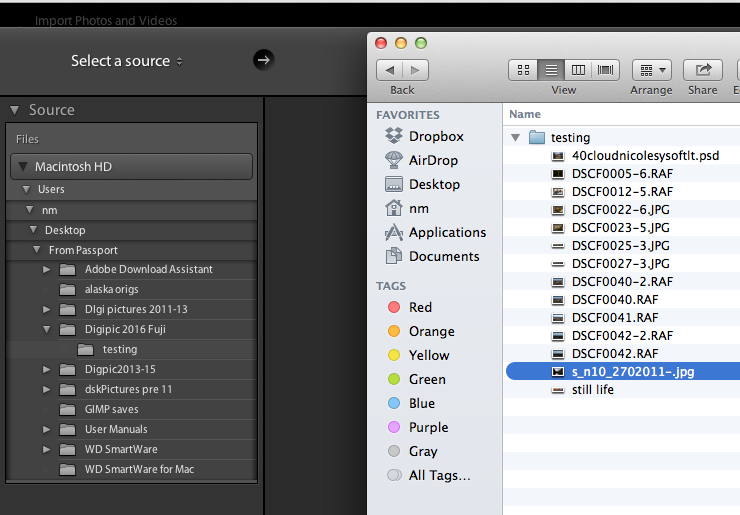
Task: Open the Arrange dropdown menu
Action: [651, 70]
